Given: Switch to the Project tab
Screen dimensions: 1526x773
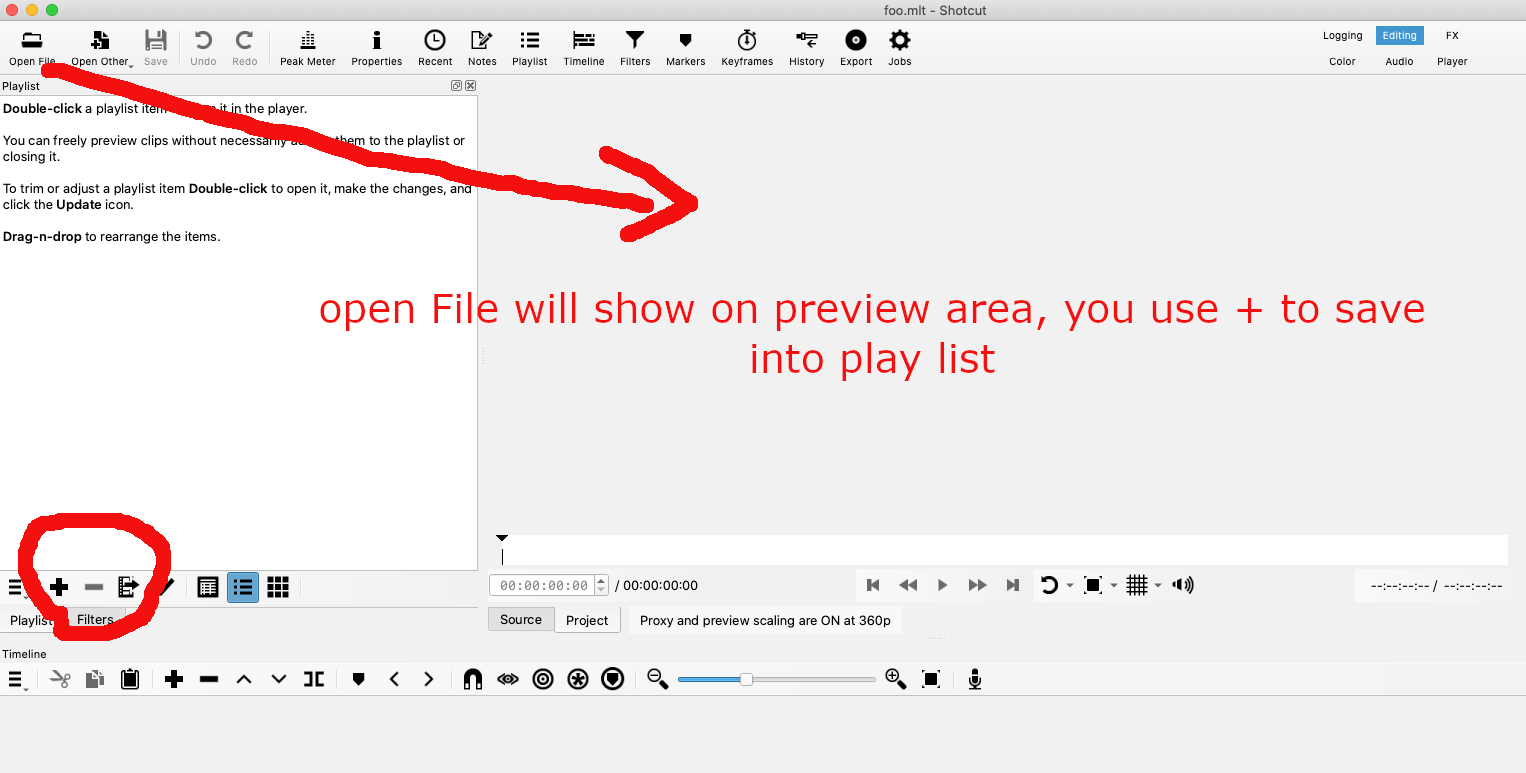Looking at the screenshot, I should [586, 620].
